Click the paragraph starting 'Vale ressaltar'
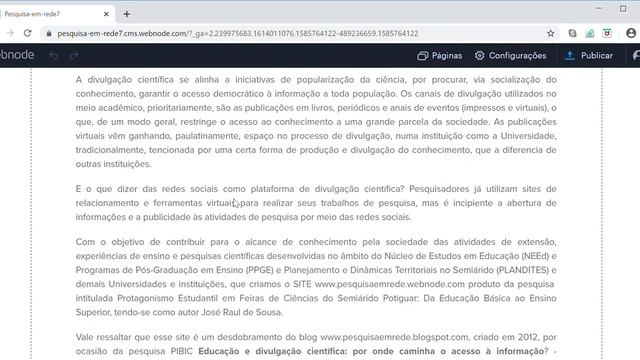This screenshot has height=360, width=640. (316, 344)
